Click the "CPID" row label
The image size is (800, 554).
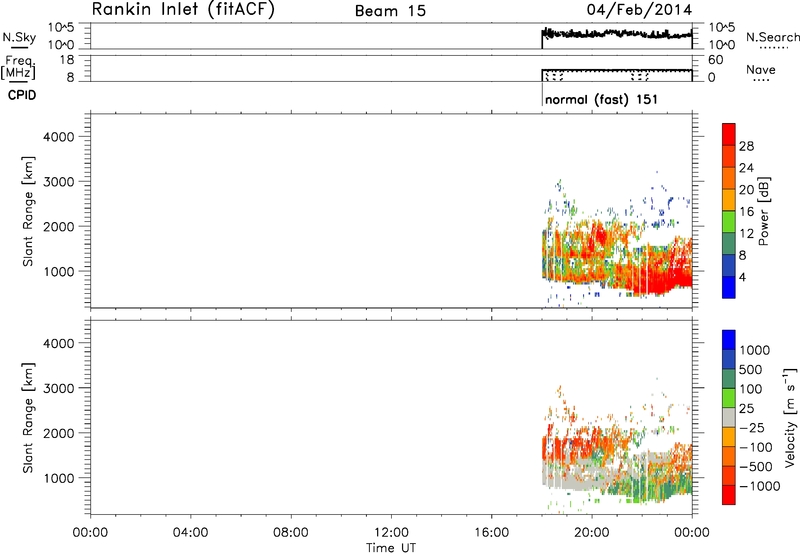tap(22, 95)
